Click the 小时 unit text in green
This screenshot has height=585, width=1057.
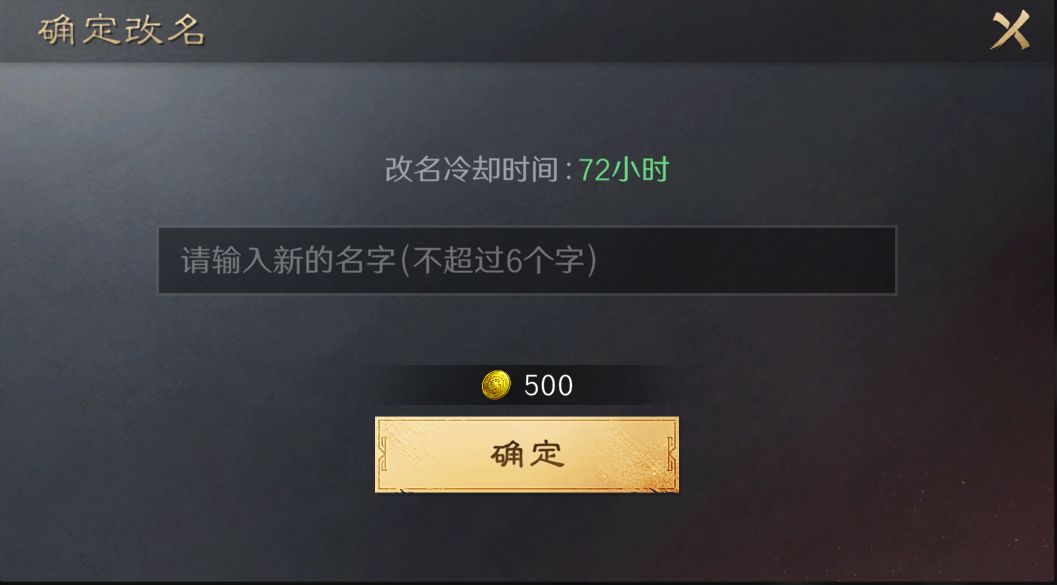click(640, 169)
